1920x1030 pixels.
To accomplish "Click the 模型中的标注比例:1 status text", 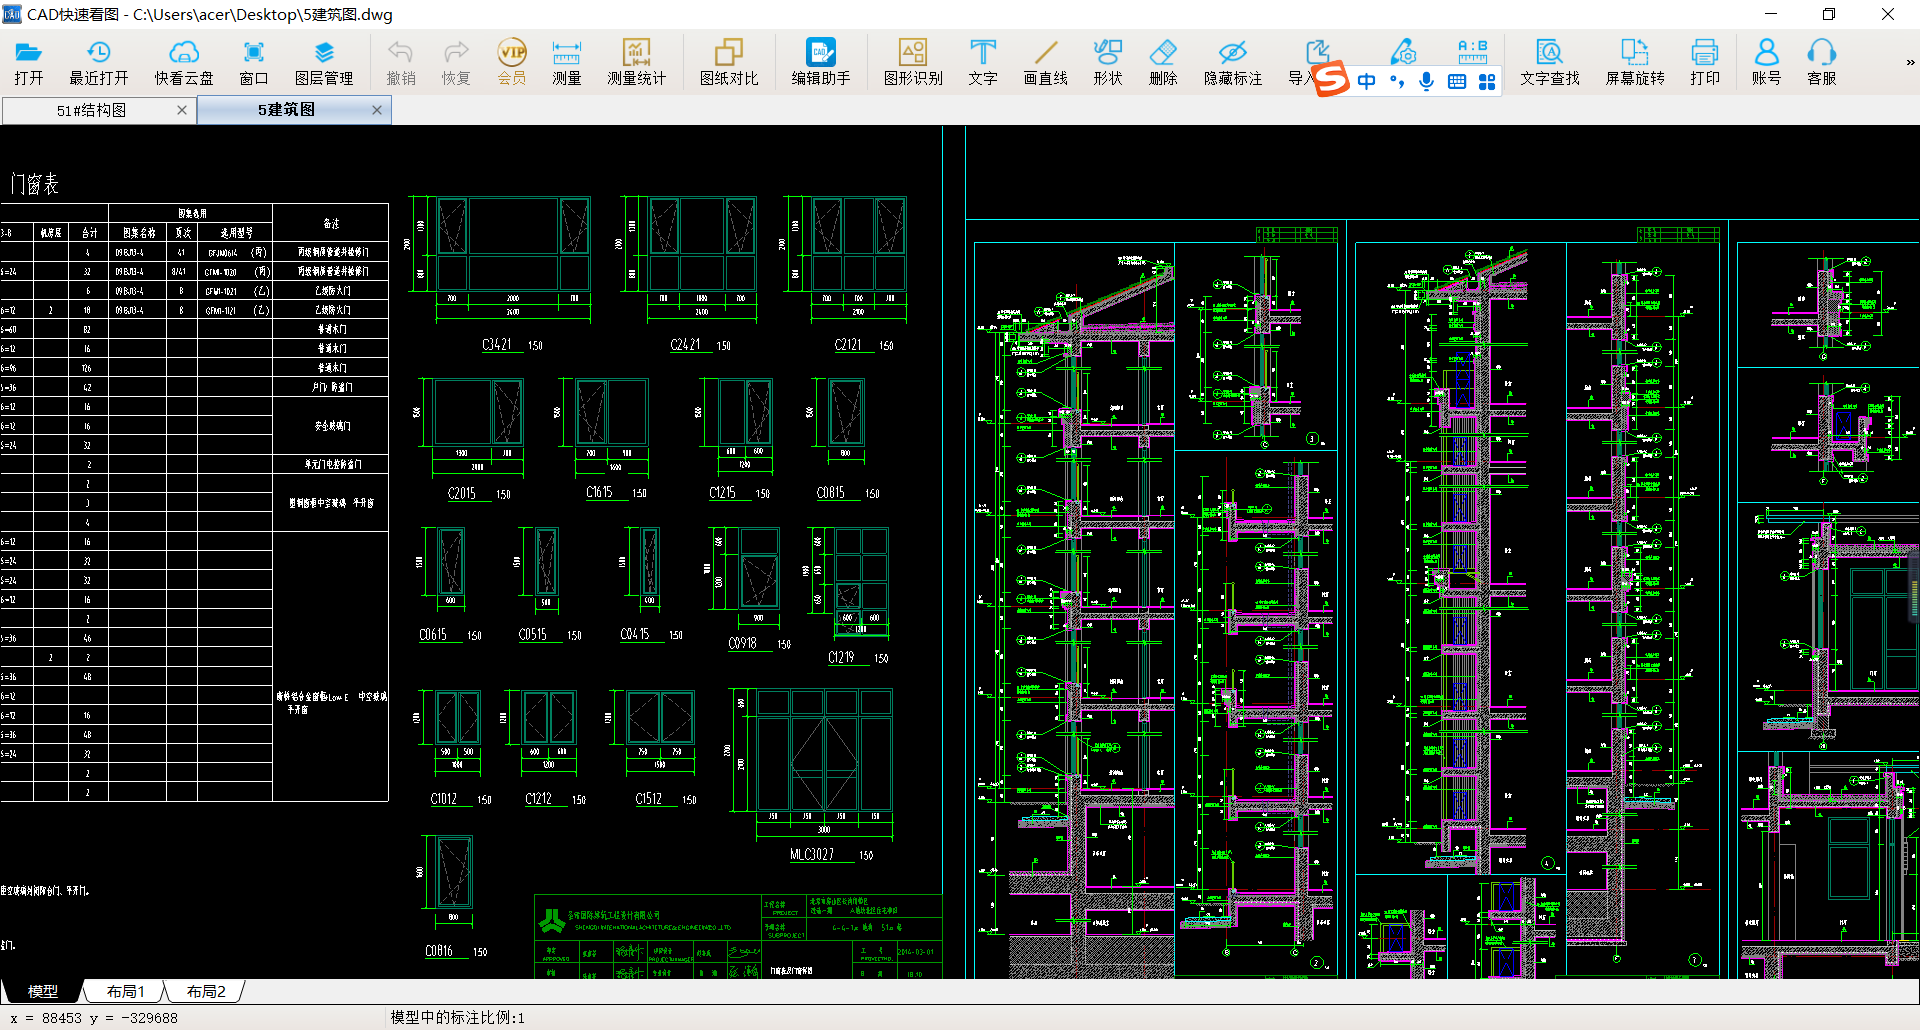I will pos(457,1018).
